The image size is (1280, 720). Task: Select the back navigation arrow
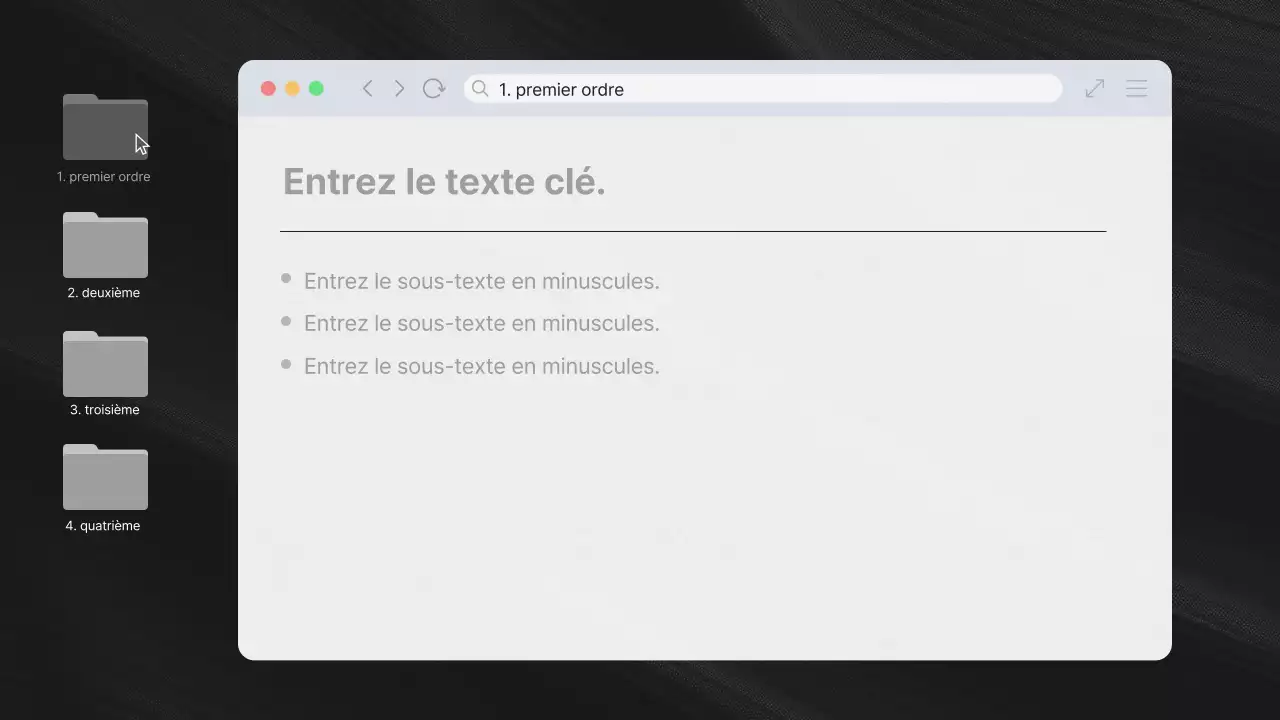[367, 88]
